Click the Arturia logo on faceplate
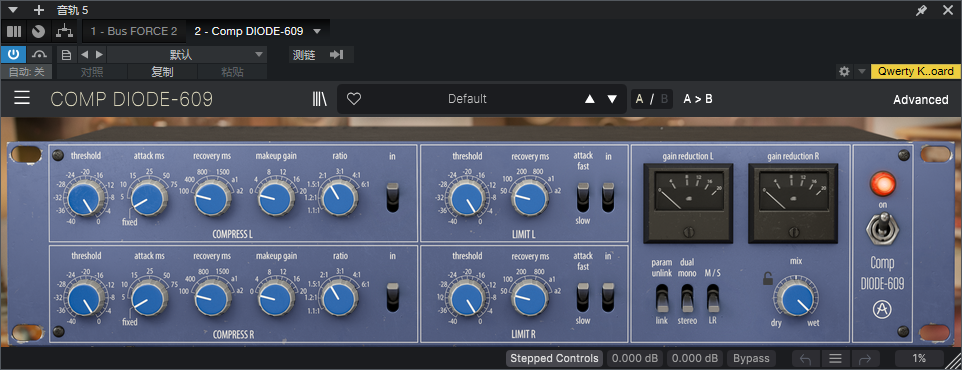962x370 pixels. 882,310
